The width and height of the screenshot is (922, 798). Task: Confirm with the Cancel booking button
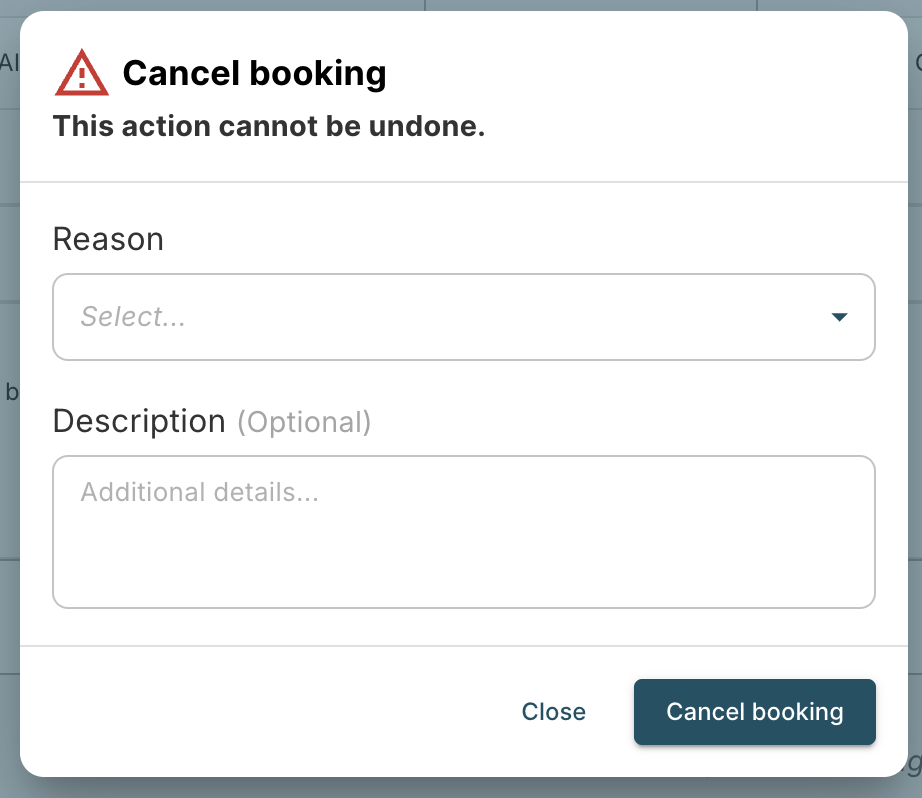(x=754, y=712)
